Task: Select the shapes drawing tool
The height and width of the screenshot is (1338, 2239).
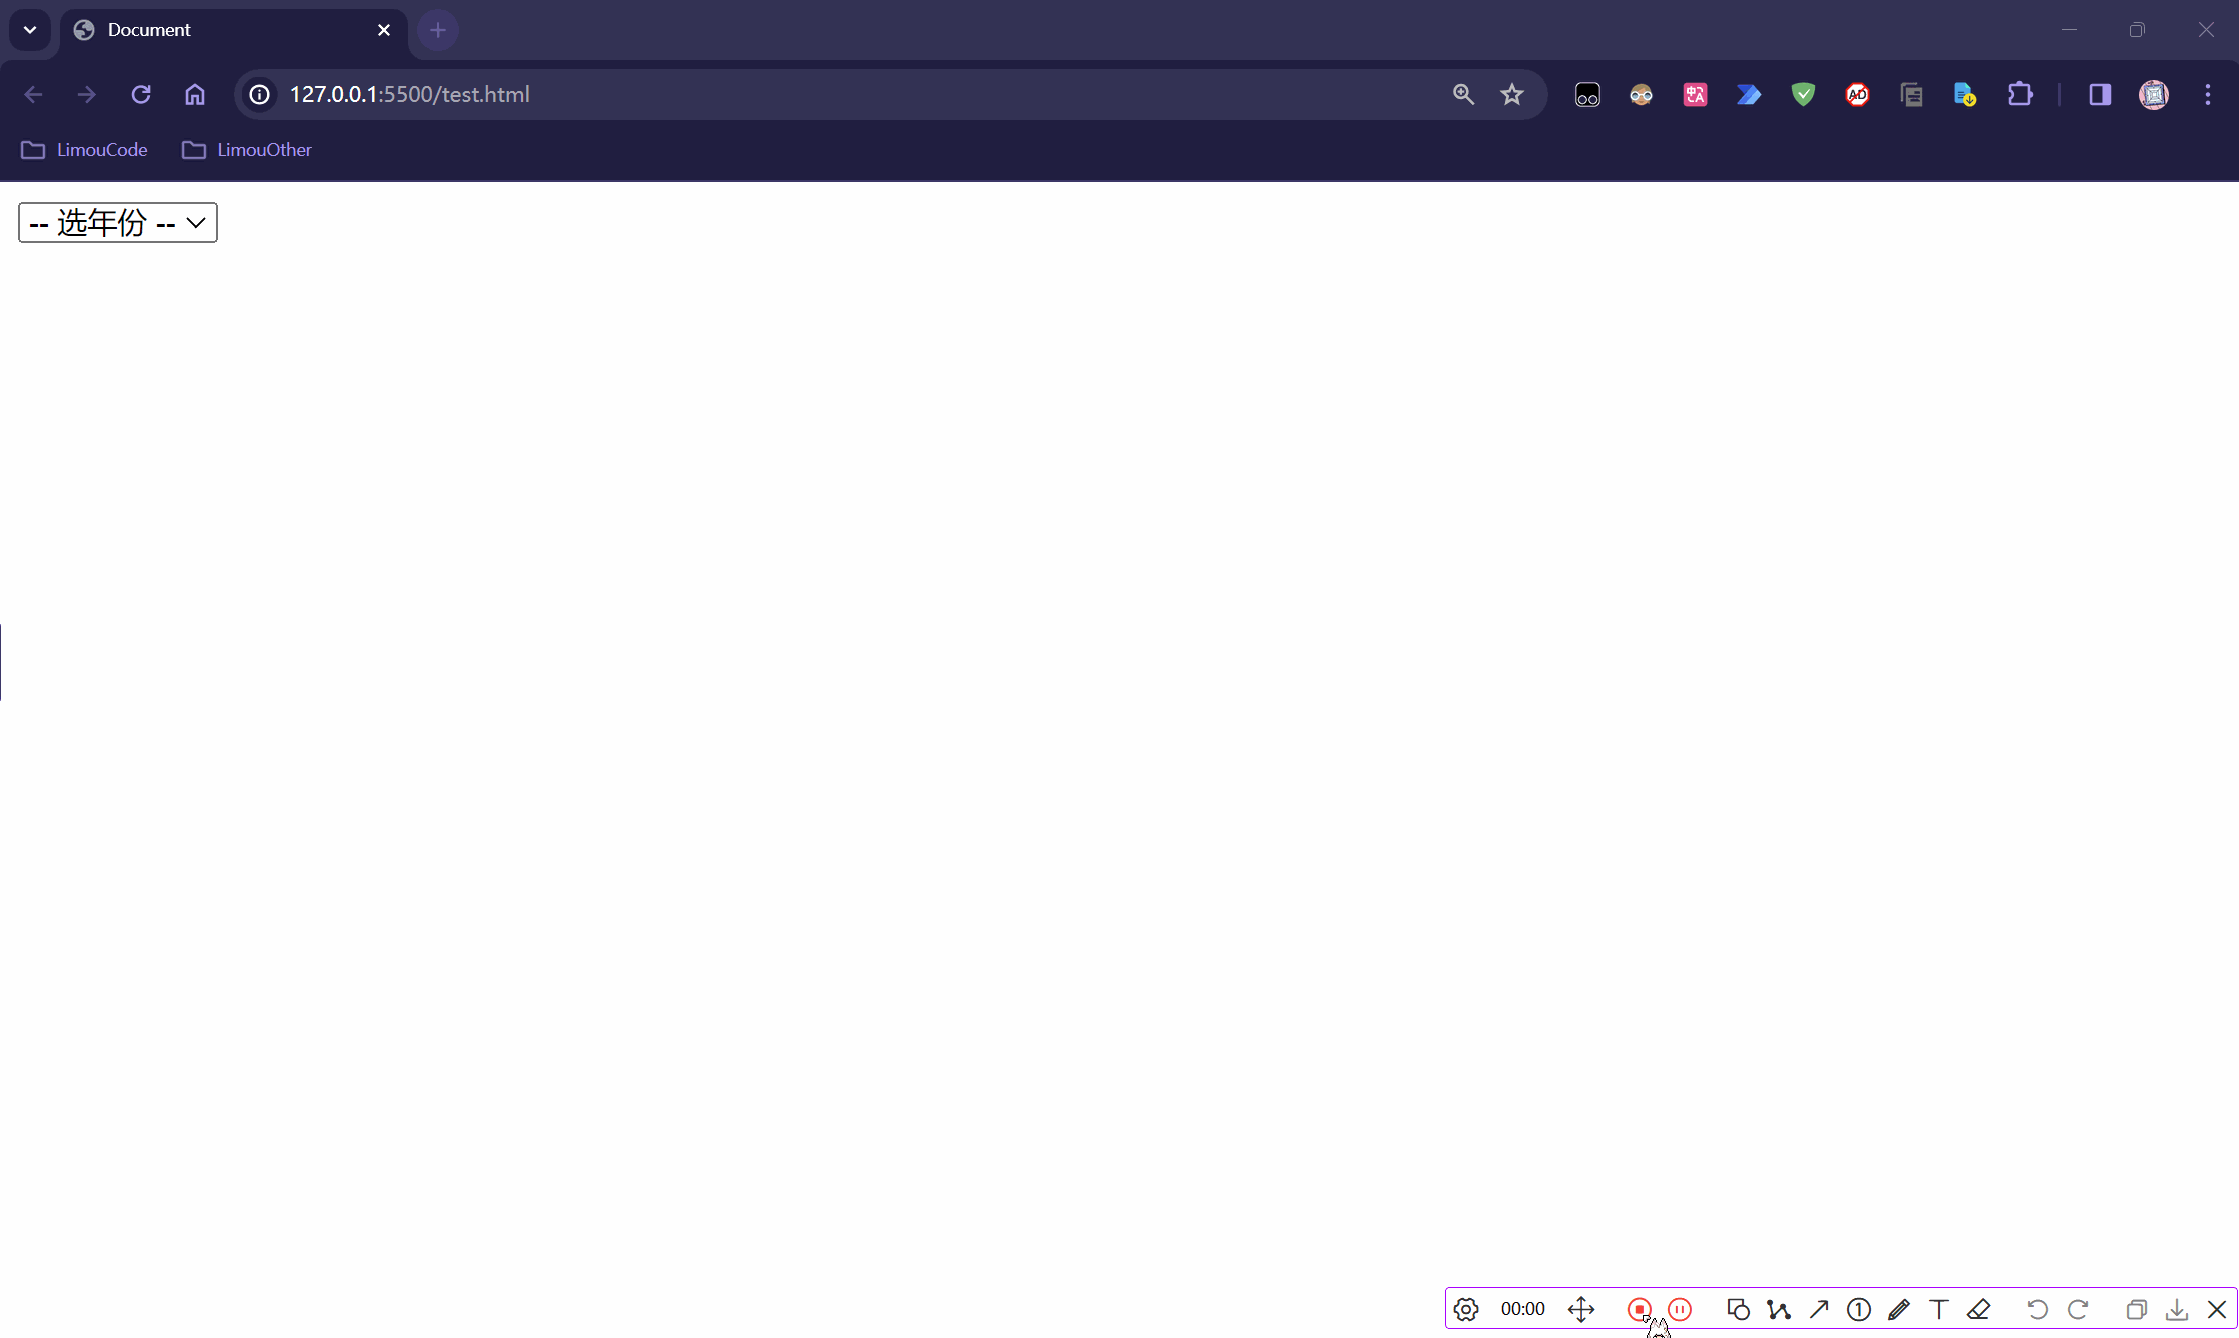Action: [1738, 1309]
